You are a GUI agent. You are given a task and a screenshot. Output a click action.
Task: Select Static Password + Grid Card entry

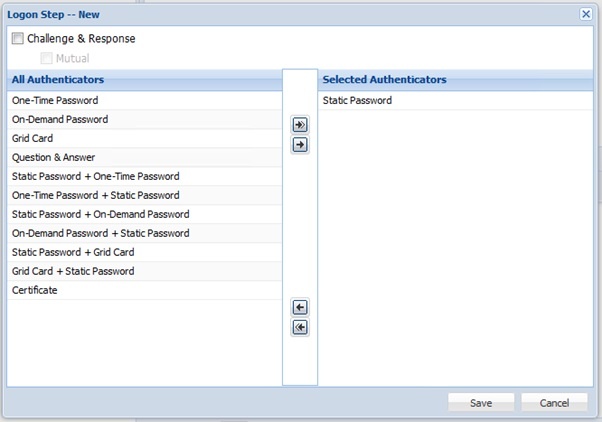(73, 253)
